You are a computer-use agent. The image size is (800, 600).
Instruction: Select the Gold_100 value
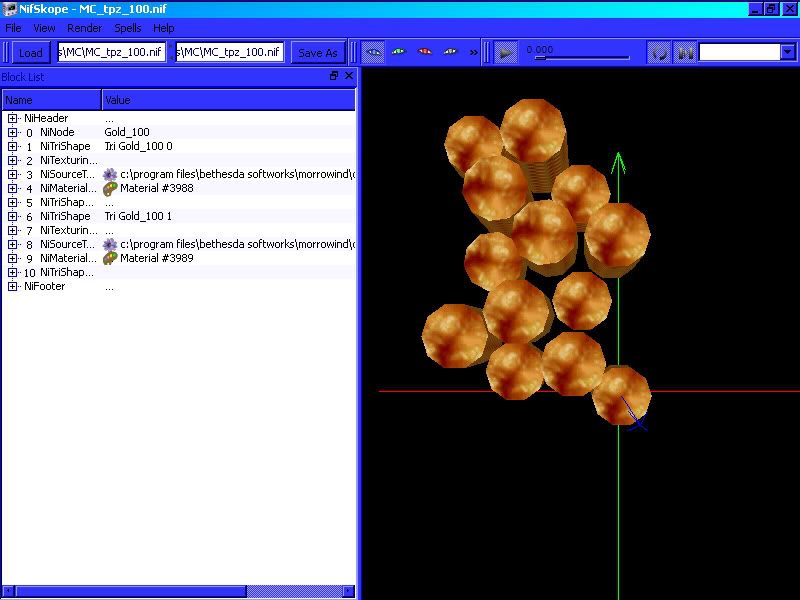point(127,132)
